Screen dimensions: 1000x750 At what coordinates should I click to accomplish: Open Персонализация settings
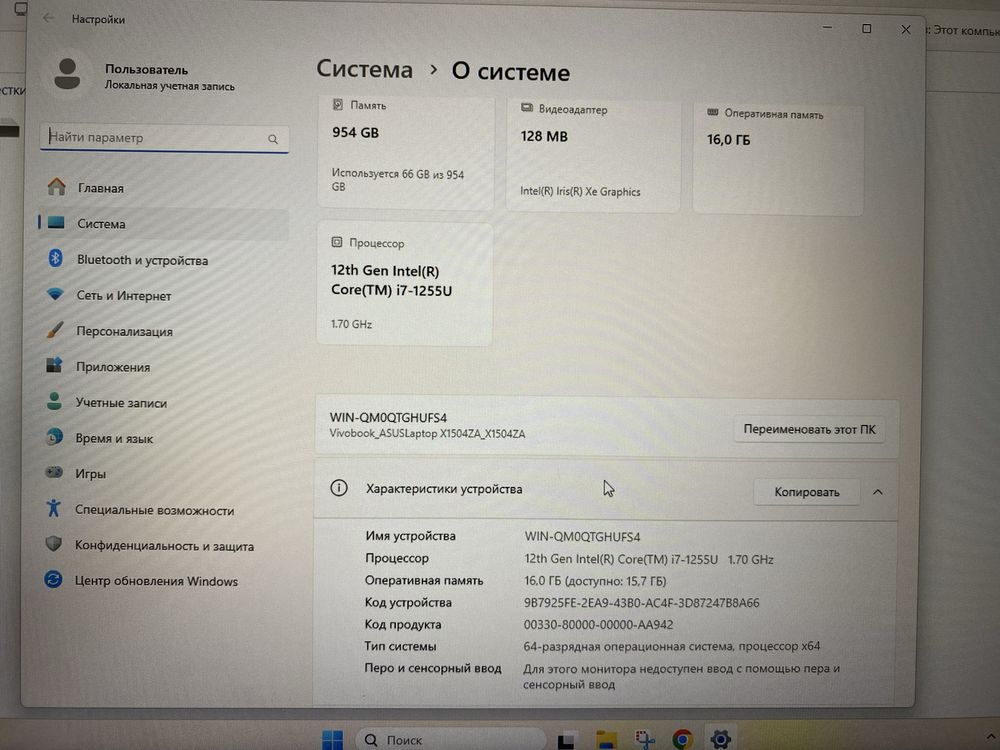pyautogui.click(x=164, y=331)
